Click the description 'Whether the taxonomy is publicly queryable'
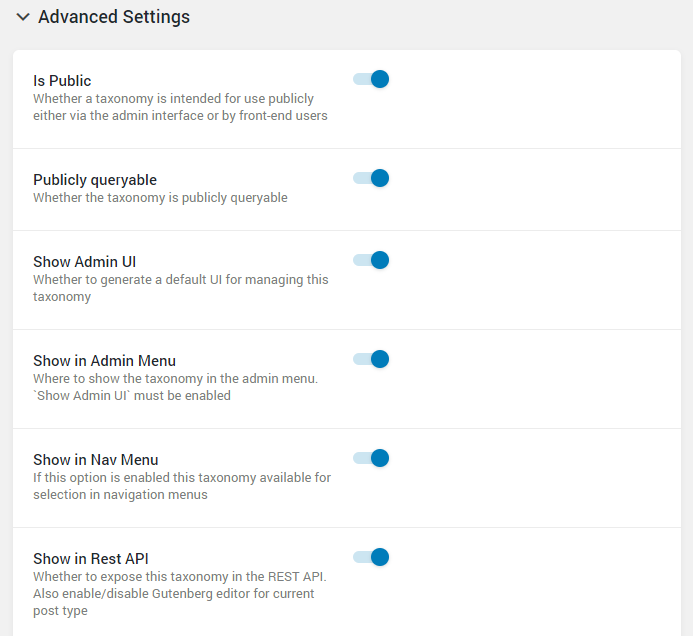The width and height of the screenshot is (693, 636). click(x=160, y=198)
